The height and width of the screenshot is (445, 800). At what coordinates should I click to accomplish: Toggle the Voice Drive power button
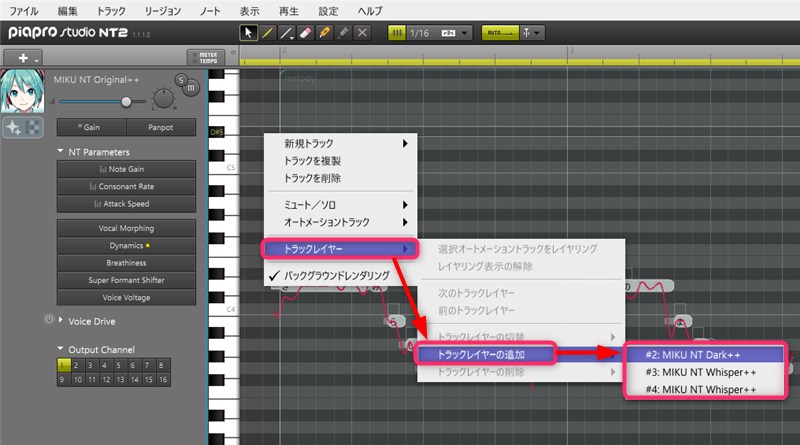coord(49,319)
